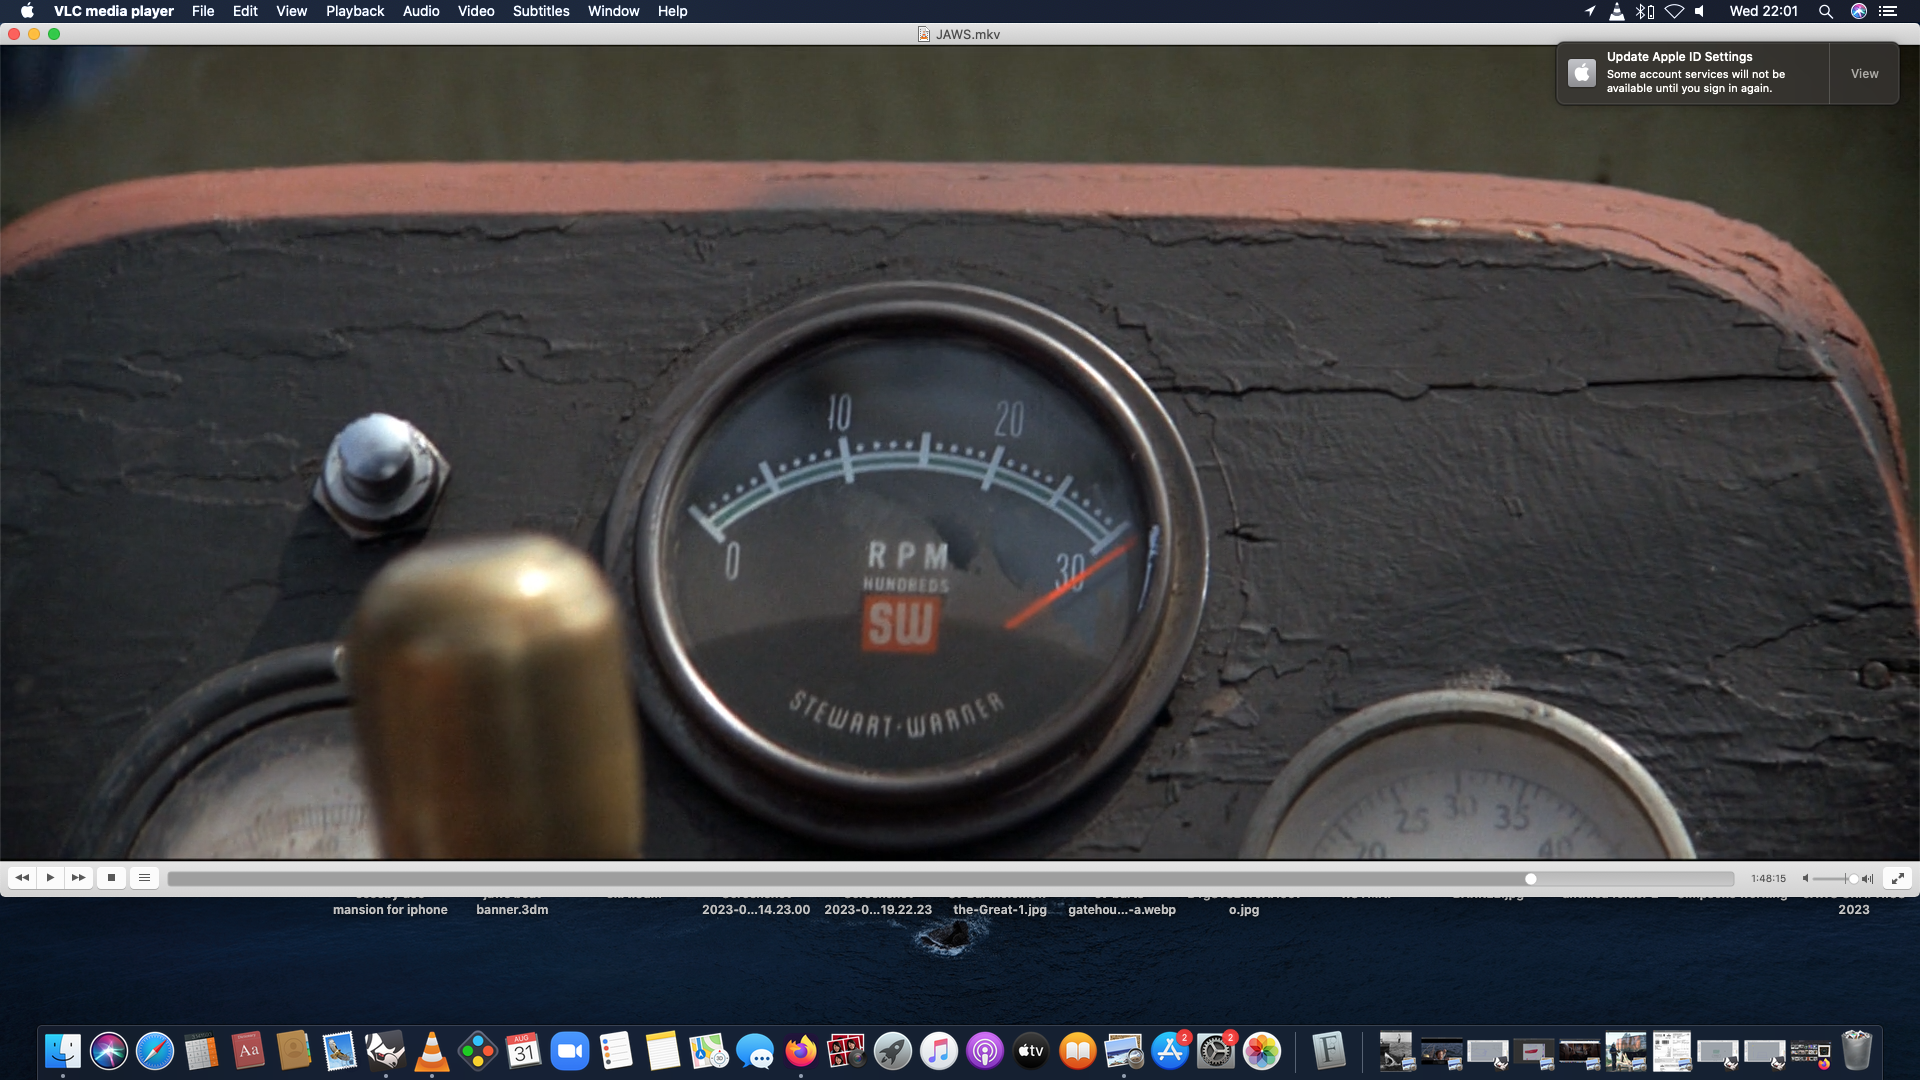Open Contacts from the Dock

coord(293,1051)
